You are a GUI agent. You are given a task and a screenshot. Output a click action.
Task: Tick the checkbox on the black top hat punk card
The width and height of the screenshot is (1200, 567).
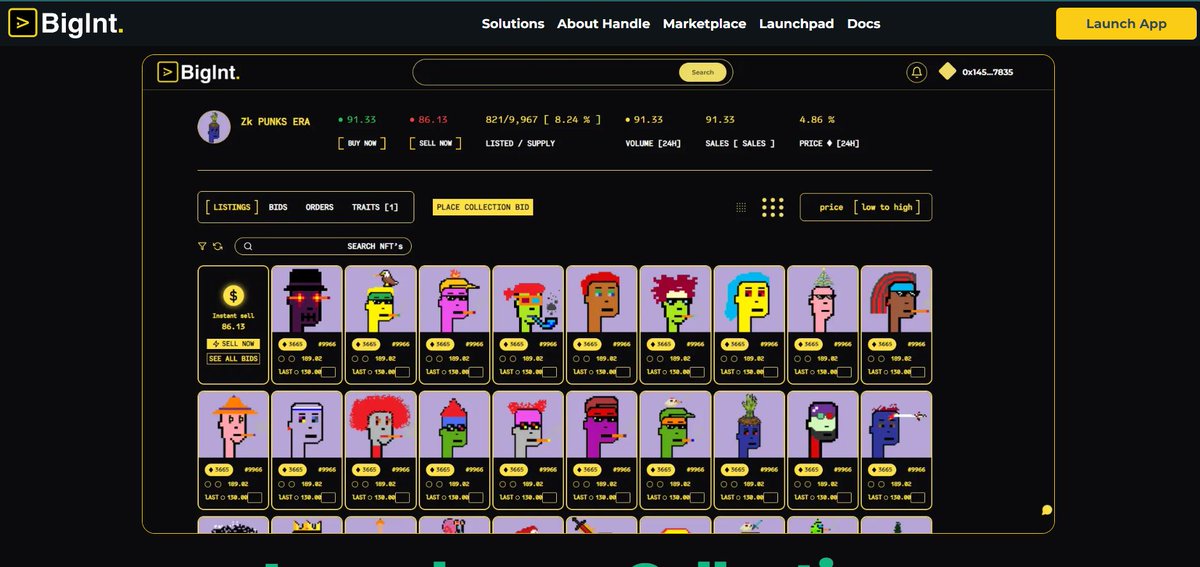point(328,371)
